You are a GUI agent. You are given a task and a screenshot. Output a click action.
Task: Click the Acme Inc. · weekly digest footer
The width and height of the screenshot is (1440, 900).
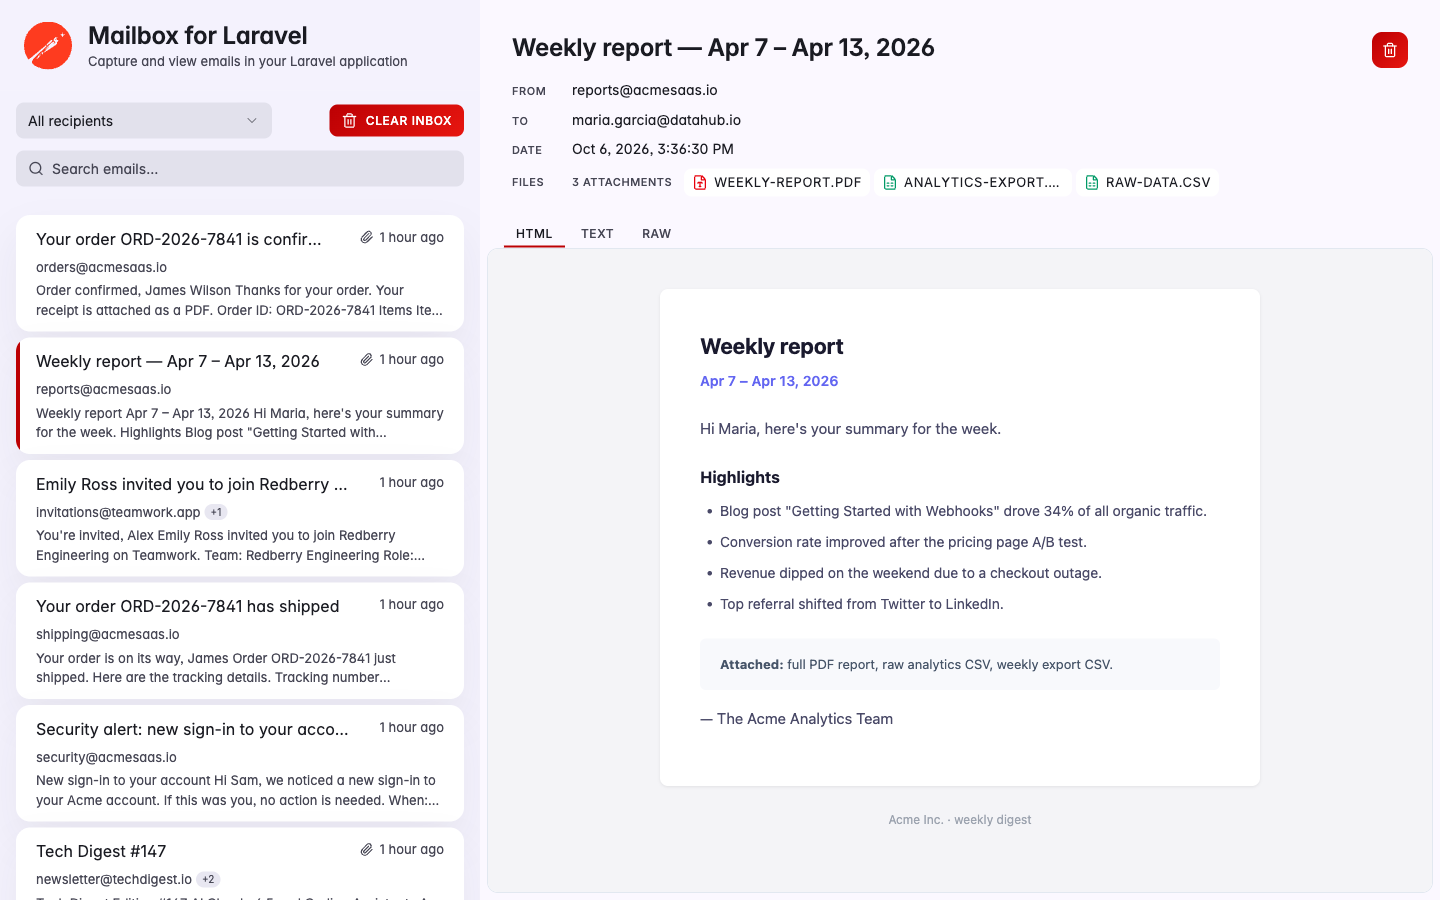960,820
